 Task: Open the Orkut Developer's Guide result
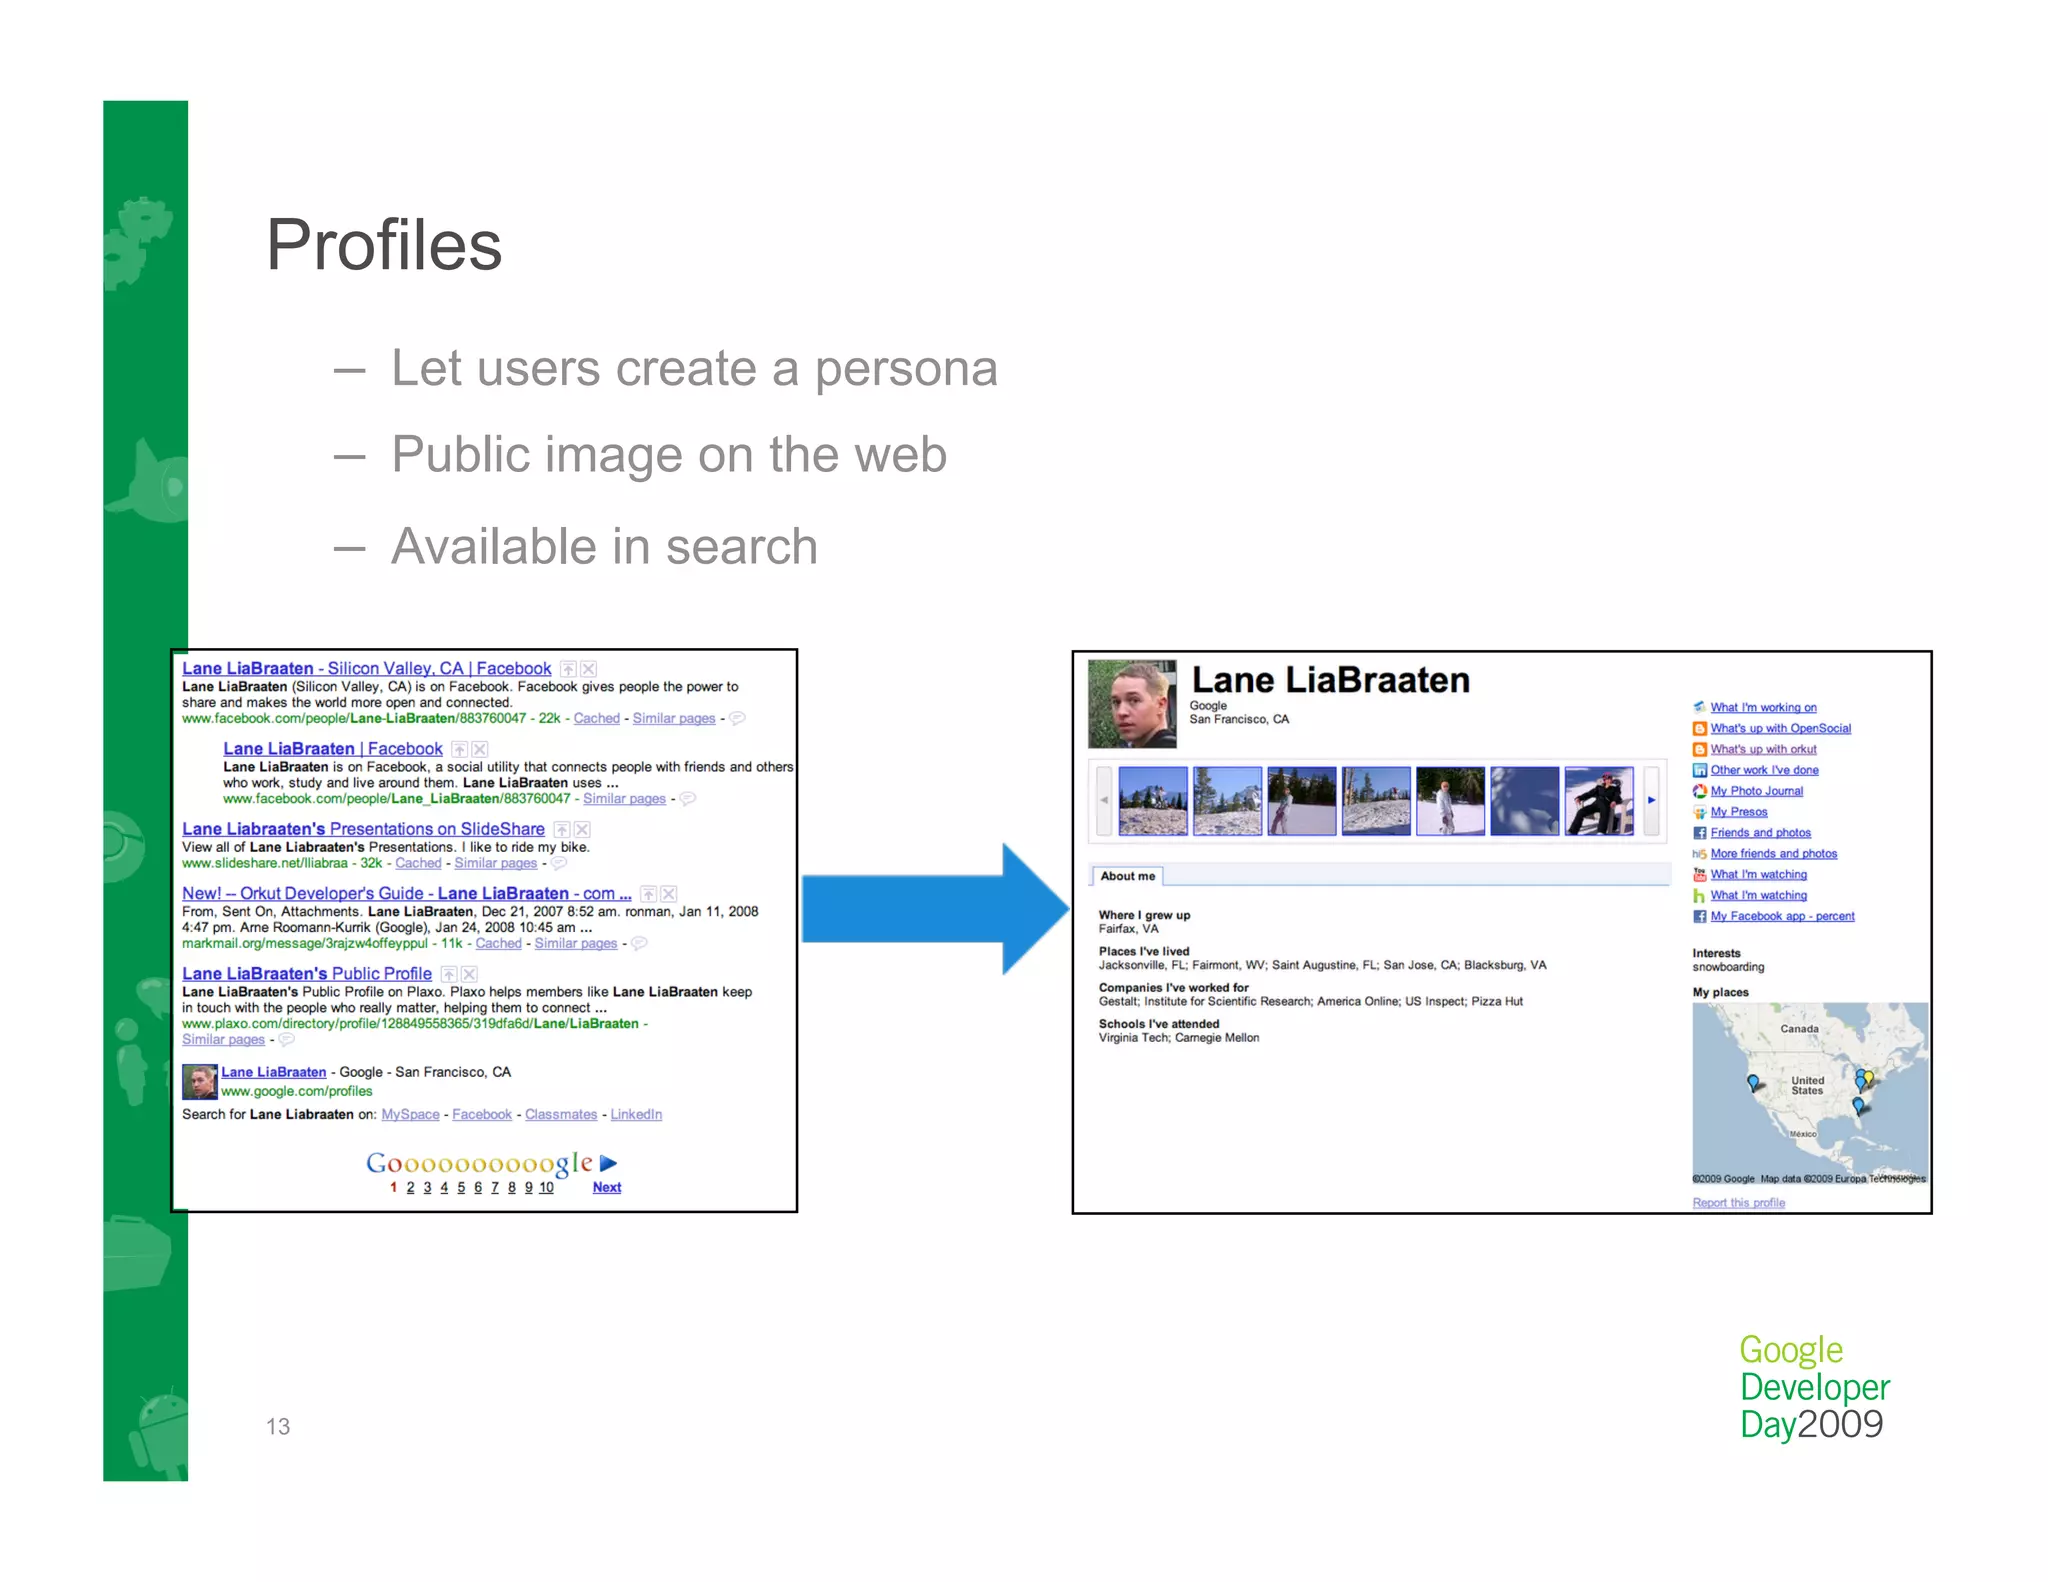point(406,893)
